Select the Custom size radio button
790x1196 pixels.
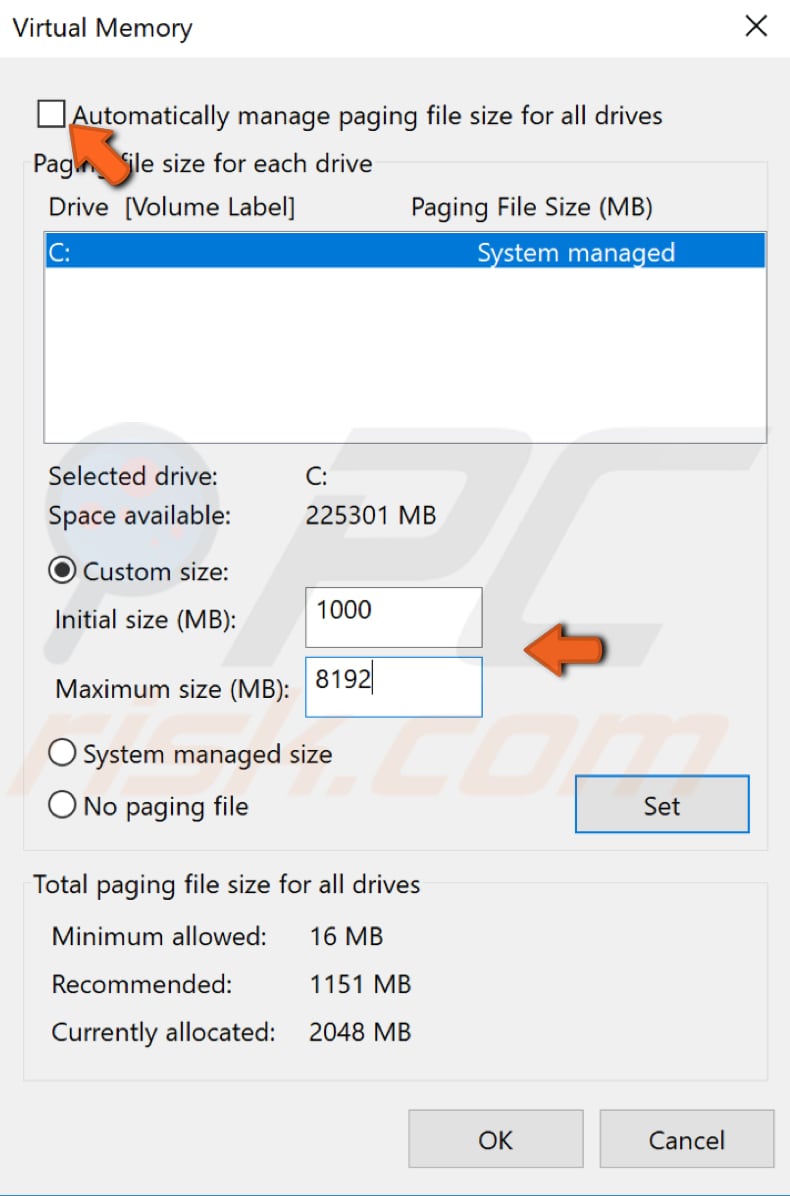pyautogui.click(x=61, y=570)
